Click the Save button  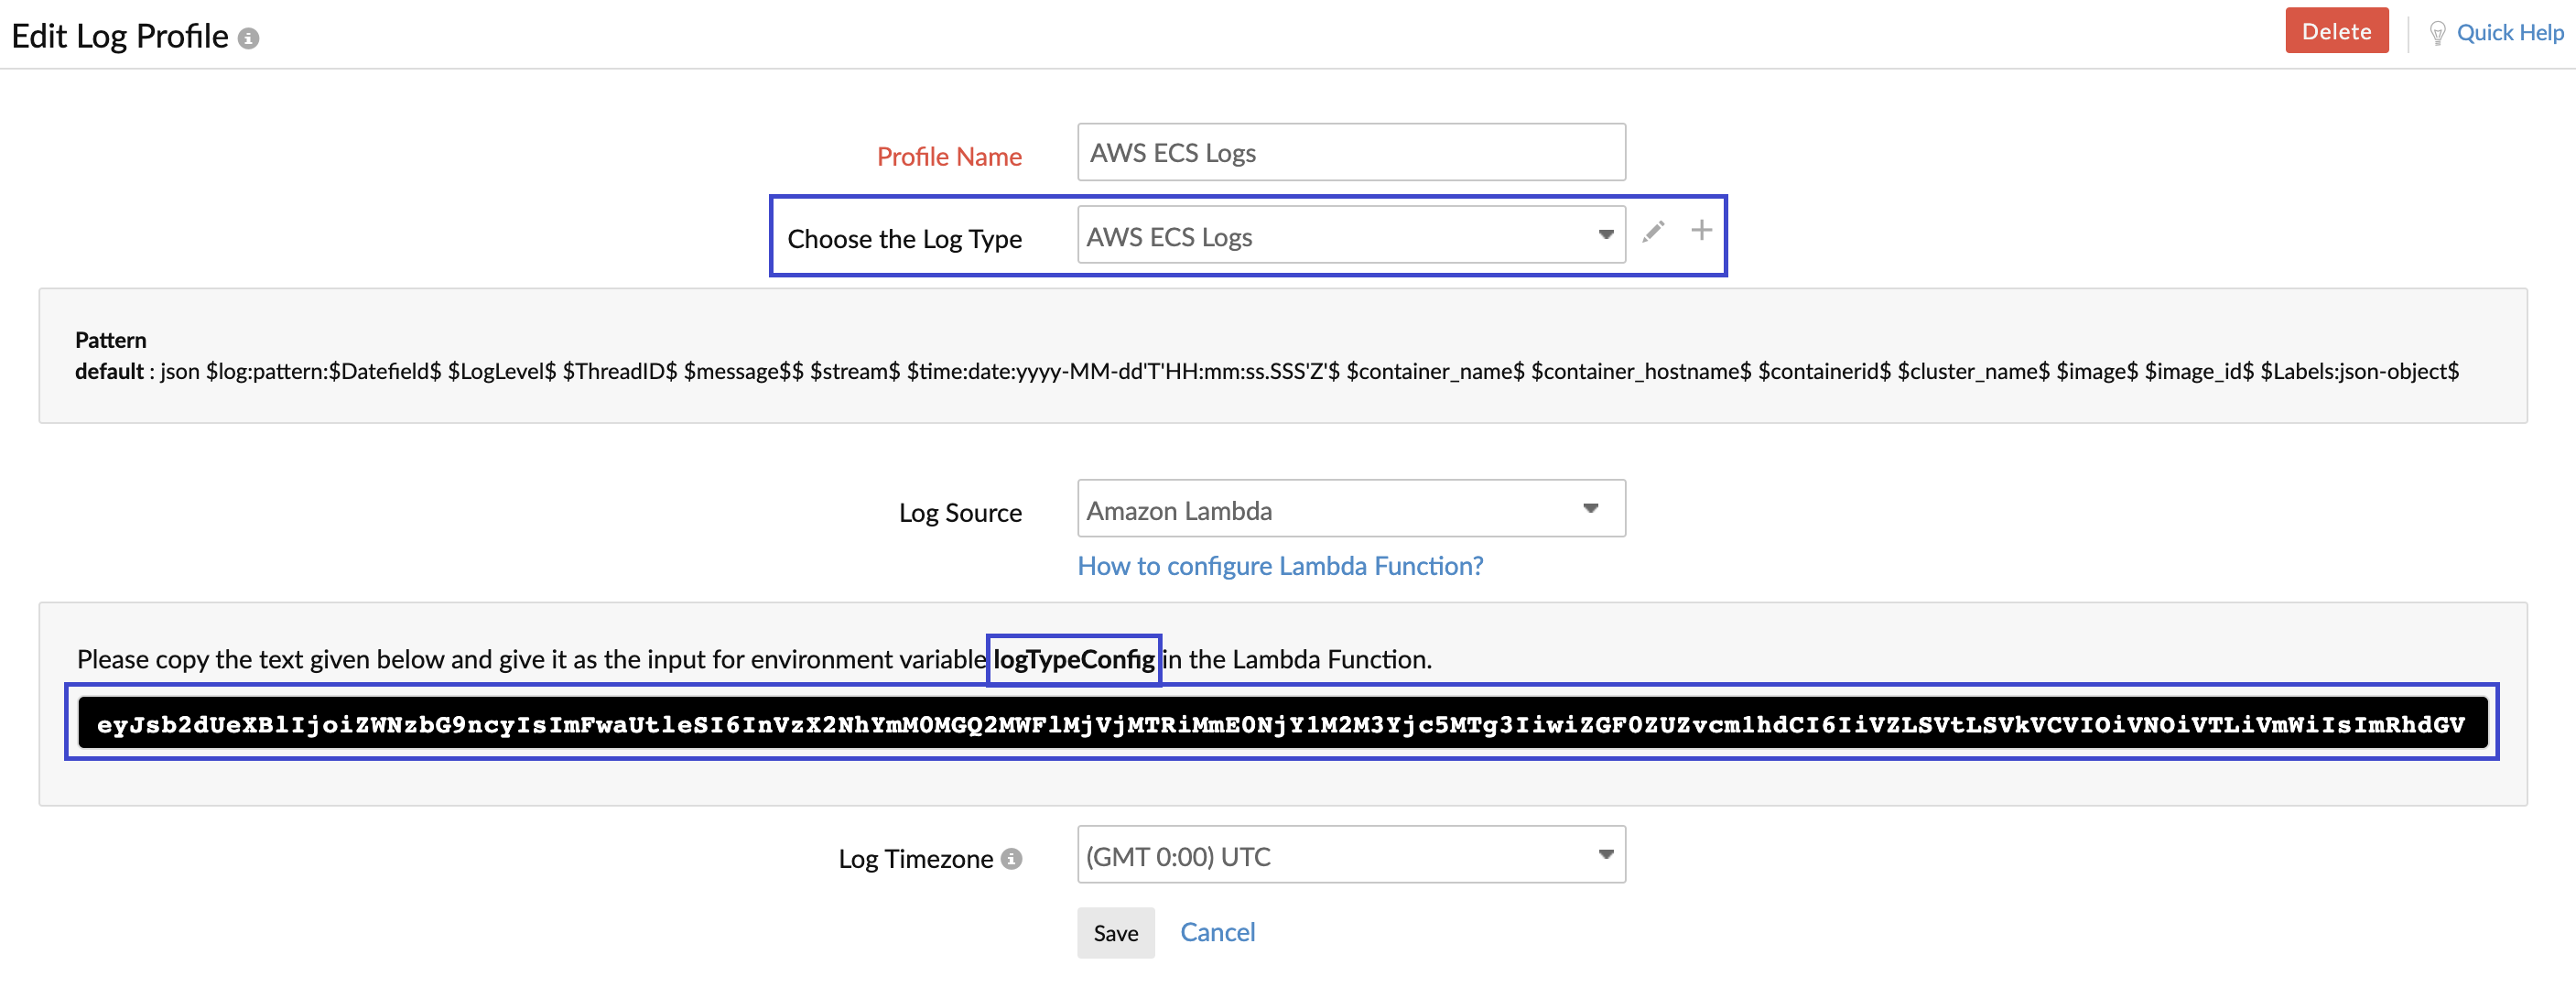point(1115,933)
